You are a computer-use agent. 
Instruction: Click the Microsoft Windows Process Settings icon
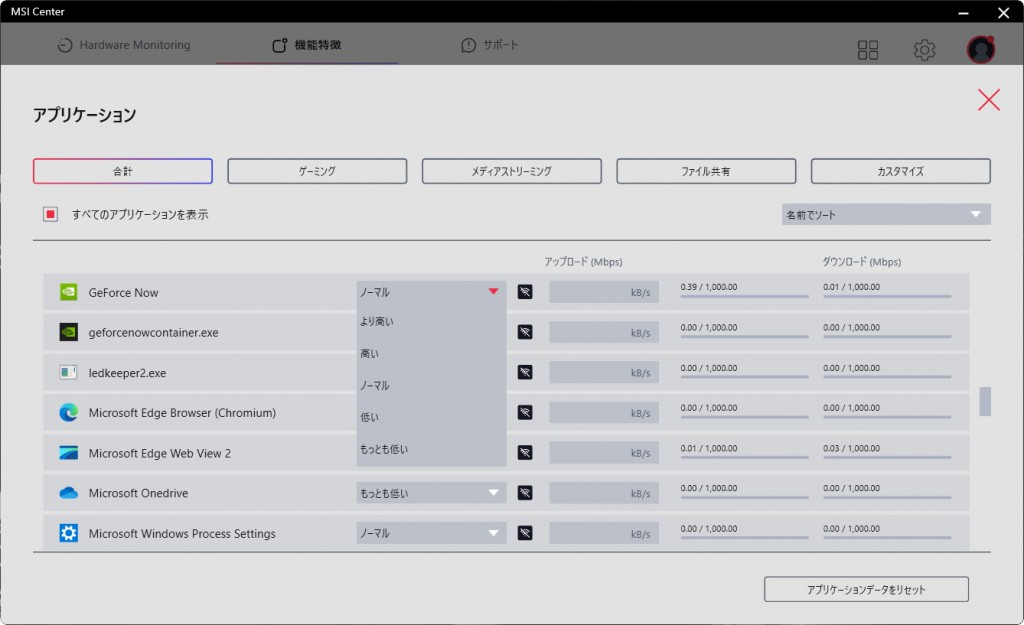pos(68,533)
